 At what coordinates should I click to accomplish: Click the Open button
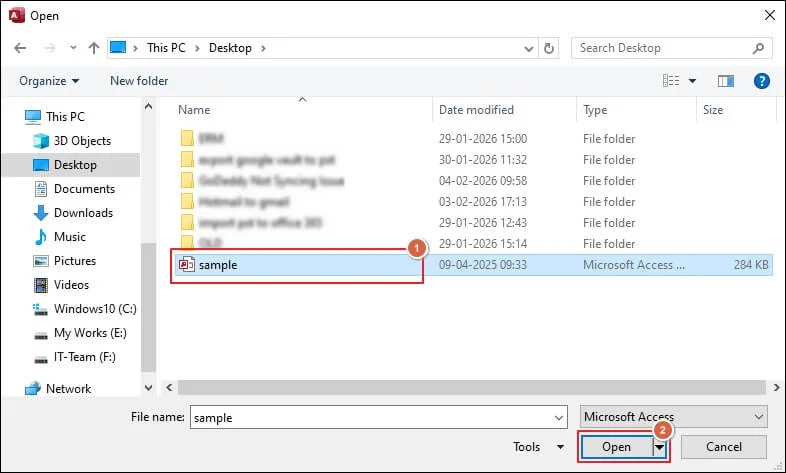[x=616, y=447]
